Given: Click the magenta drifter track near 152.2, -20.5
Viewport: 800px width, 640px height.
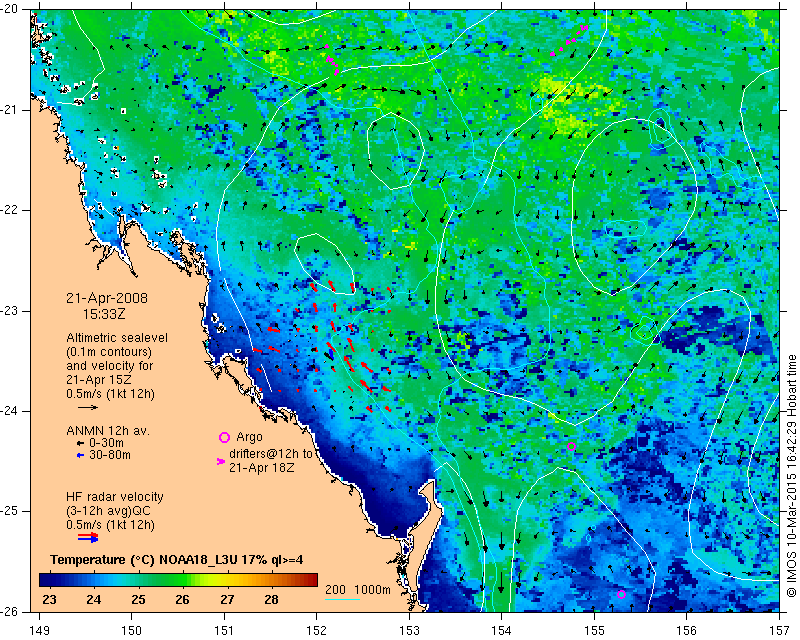Looking at the screenshot, I should [332, 60].
